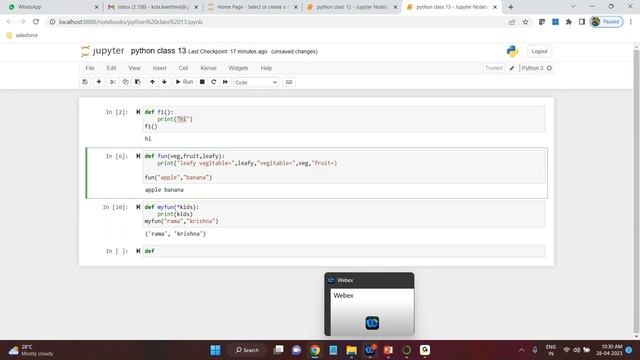Move selected cell up arrow
Viewport: 640px width, 360px height.
(152, 82)
